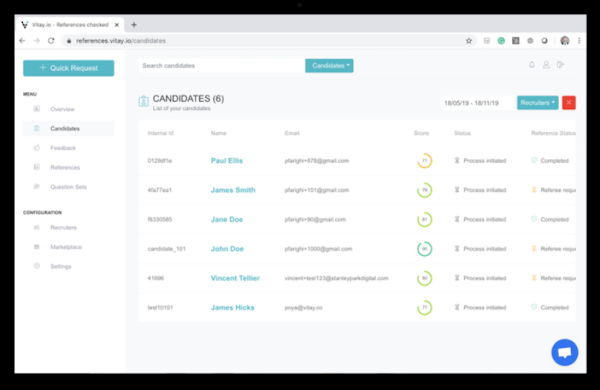This screenshot has width=600, height=390.
Task: Open candidate Paul Ellis
Action: click(227, 161)
